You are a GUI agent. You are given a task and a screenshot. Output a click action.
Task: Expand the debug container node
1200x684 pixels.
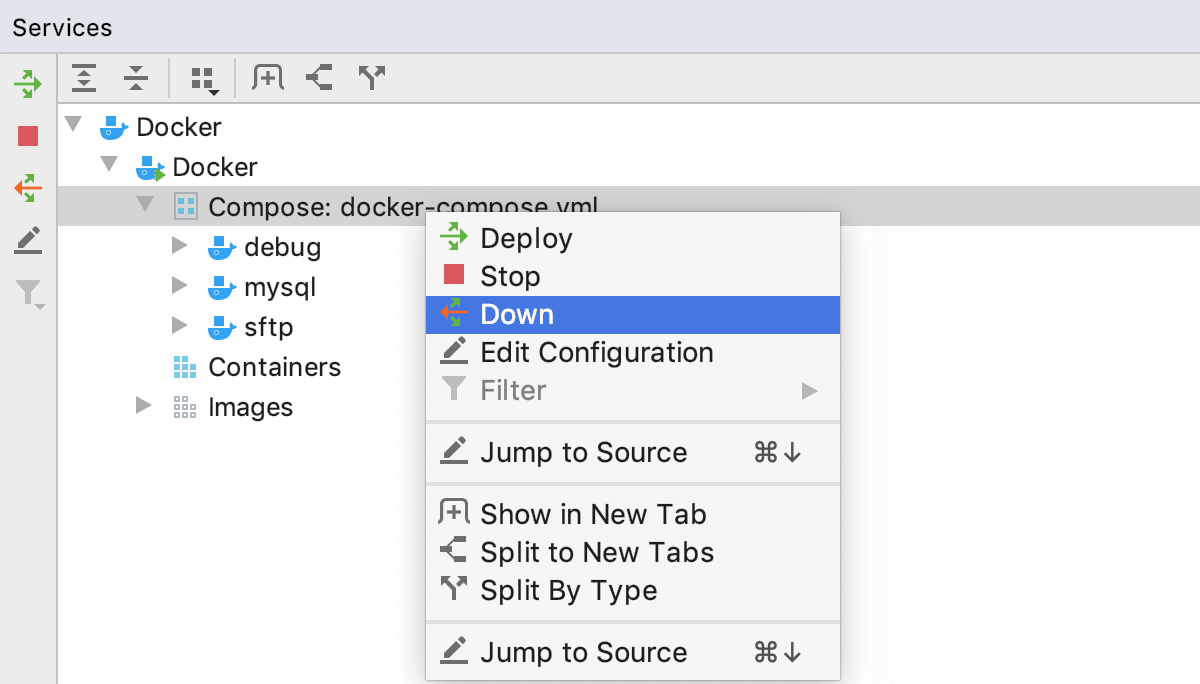click(181, 247)
